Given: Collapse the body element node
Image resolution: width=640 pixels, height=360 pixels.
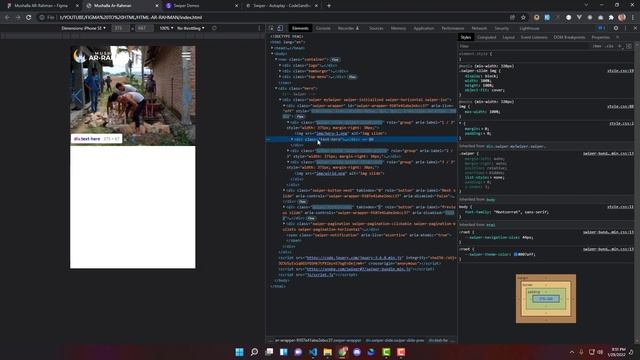Looking at the screenshot, I should pyautogui.click(x=272, y=53).
